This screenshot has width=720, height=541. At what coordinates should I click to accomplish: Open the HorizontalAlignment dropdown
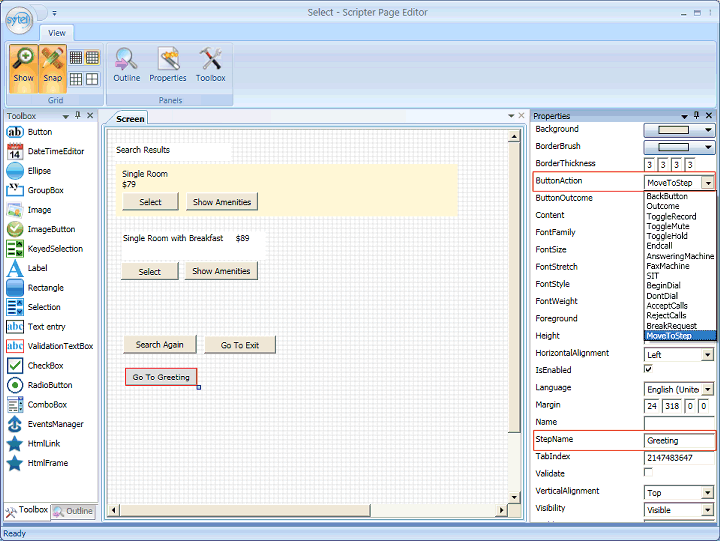click(x=707, y=355)
